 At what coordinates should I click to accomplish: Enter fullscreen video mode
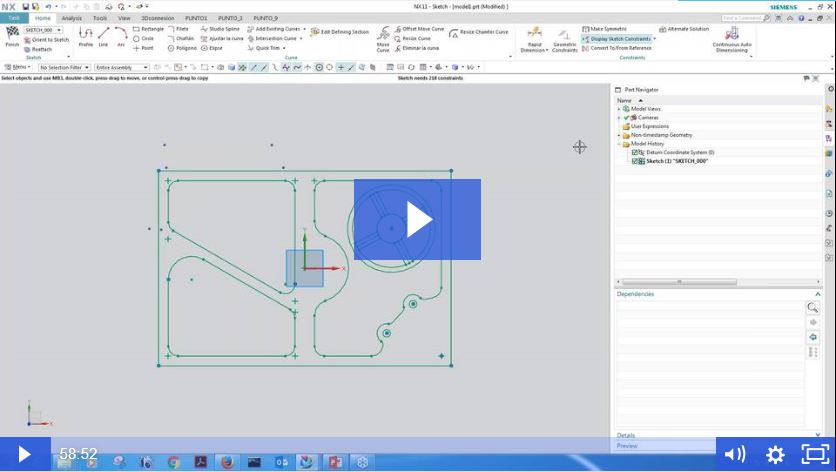tap(815, 454)
